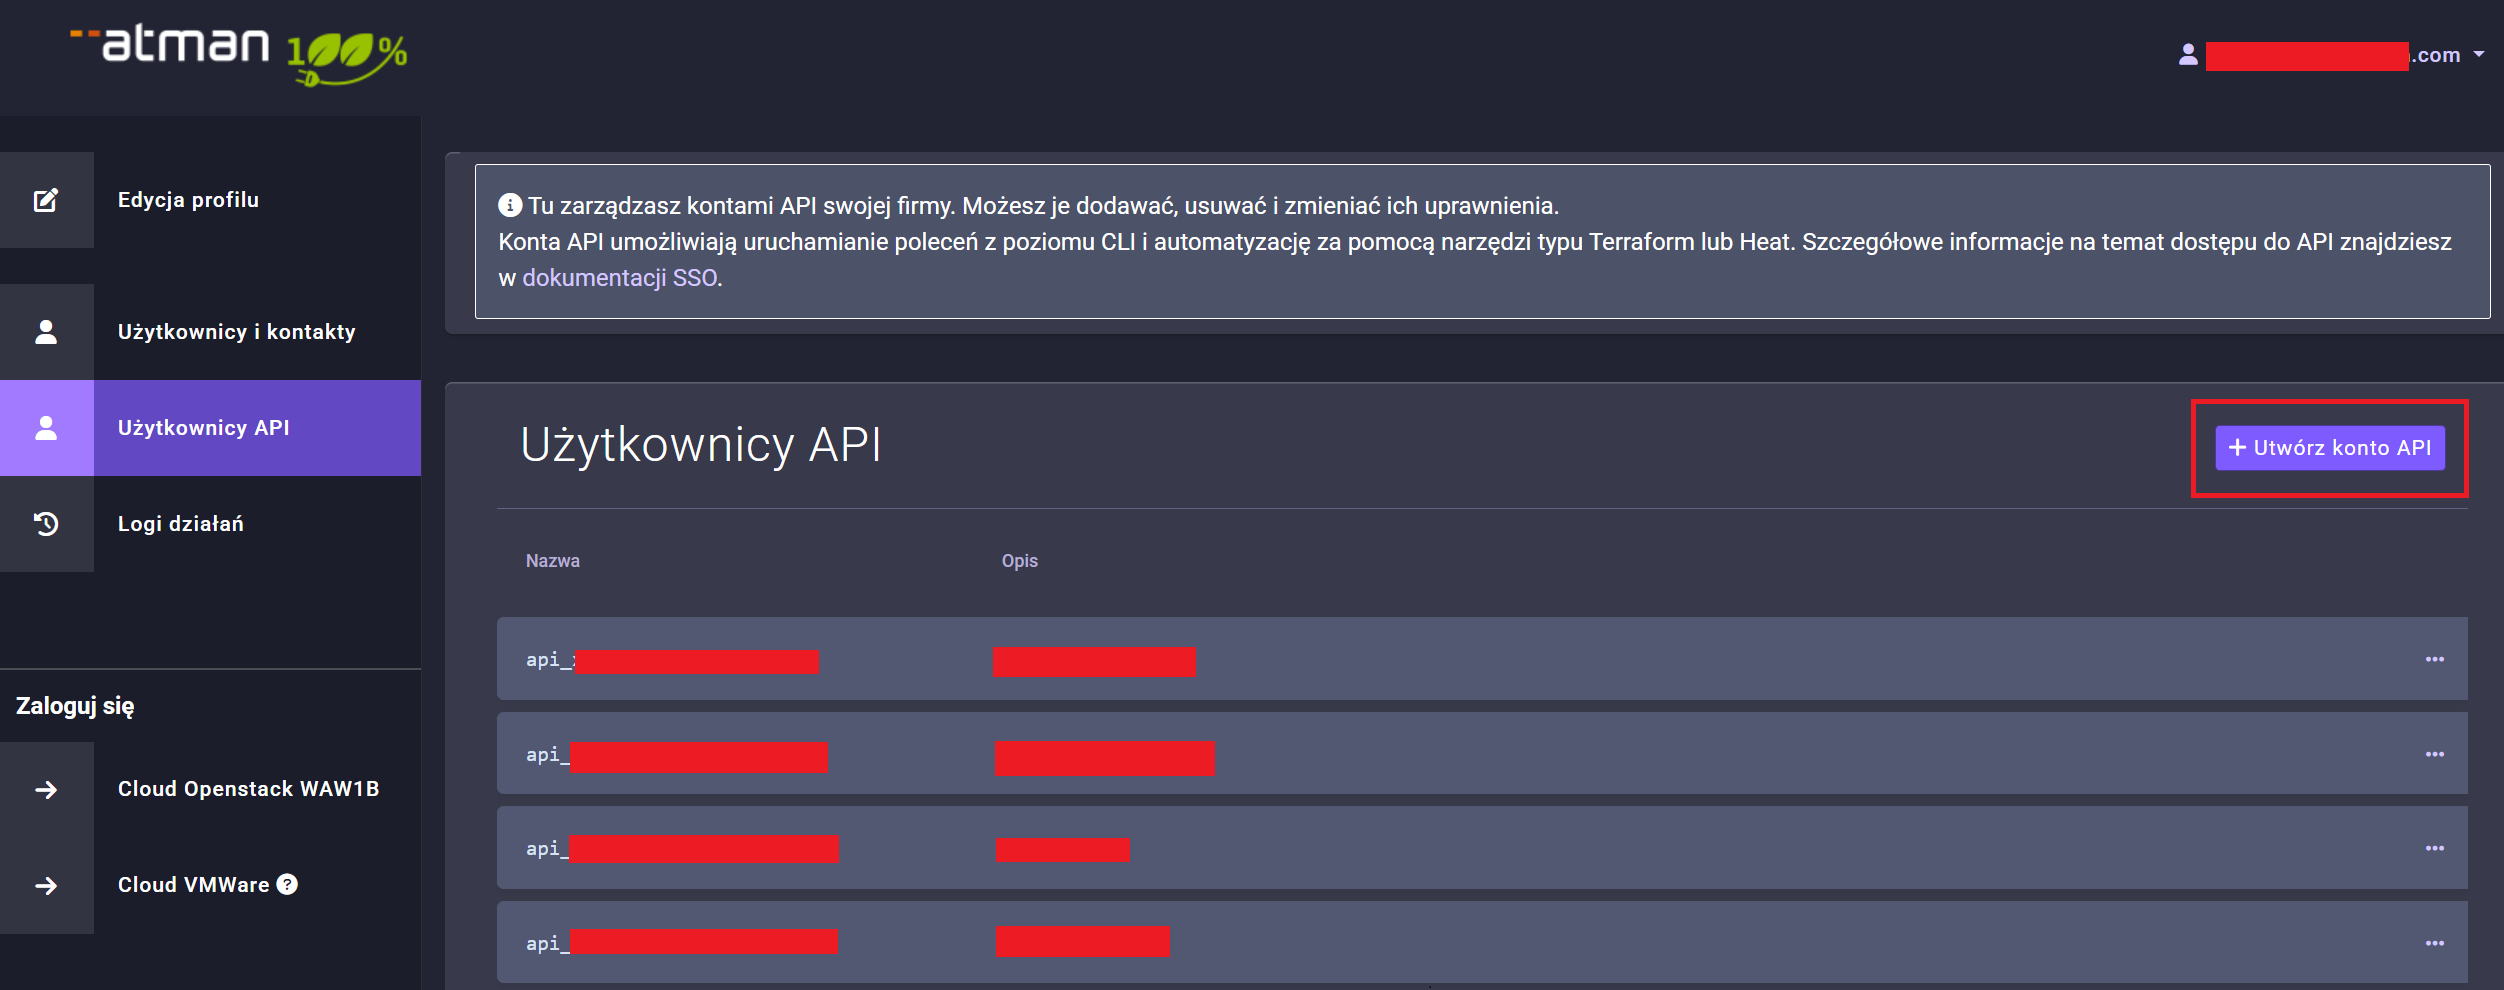Click the Nazwa column header

point(553,561)
